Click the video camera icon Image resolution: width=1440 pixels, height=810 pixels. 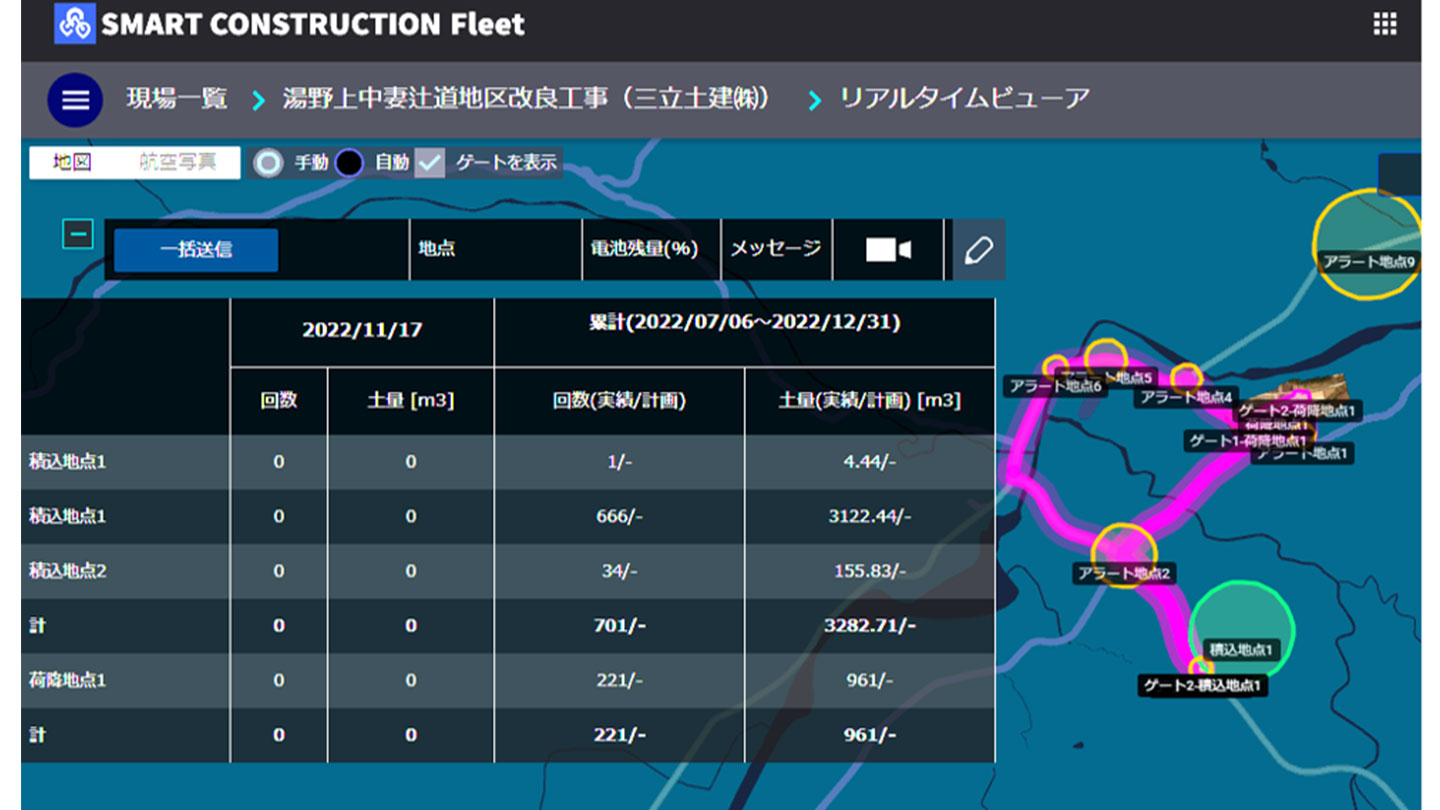pos(887,249)
